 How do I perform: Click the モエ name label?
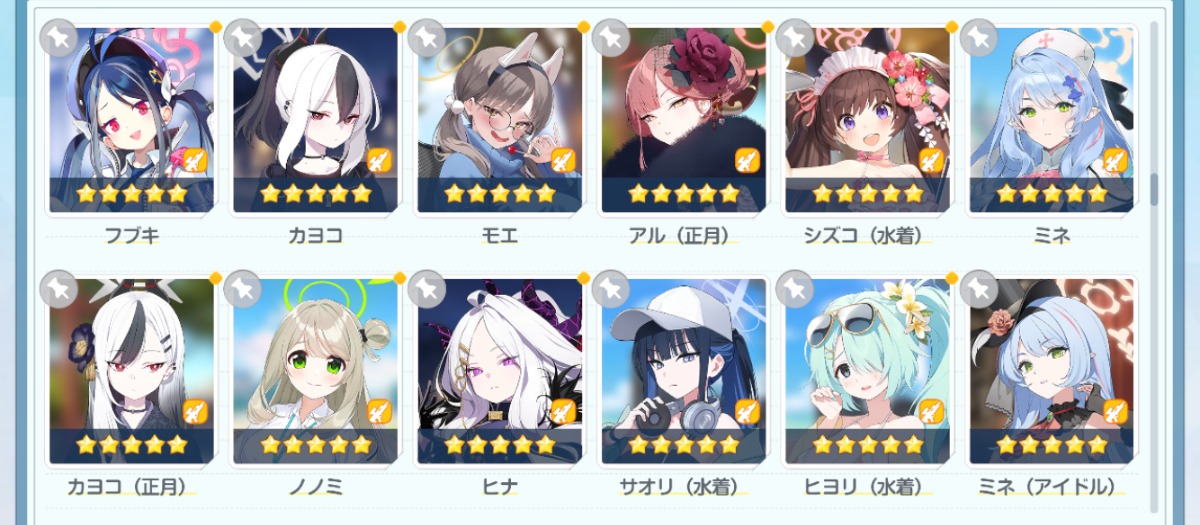click(x=499, y=236)
